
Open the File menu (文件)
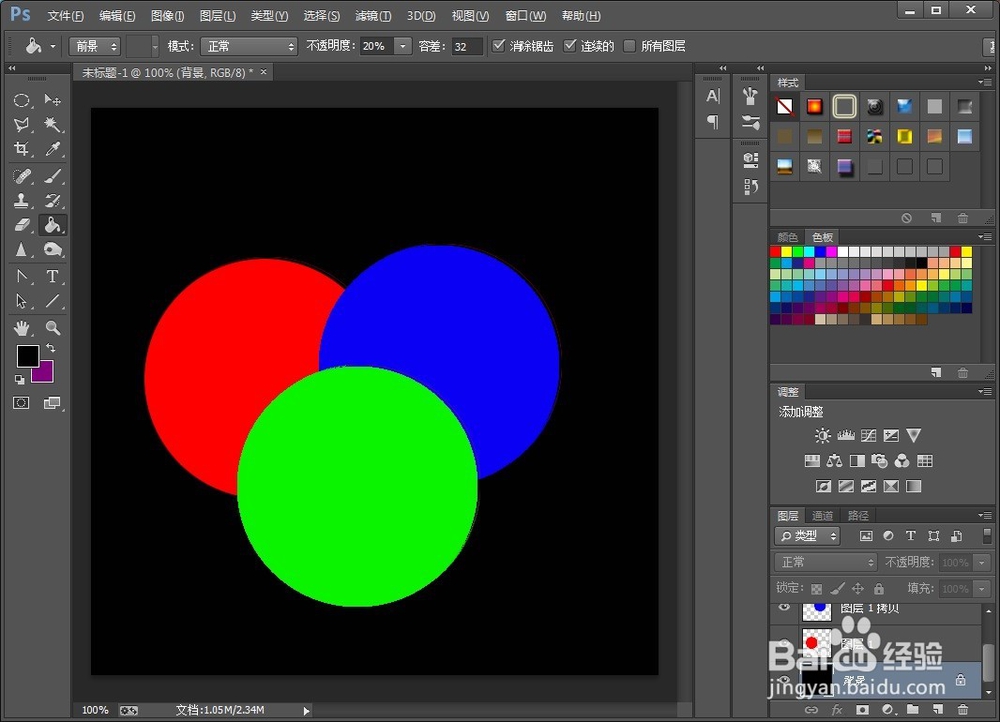(65, 16)
